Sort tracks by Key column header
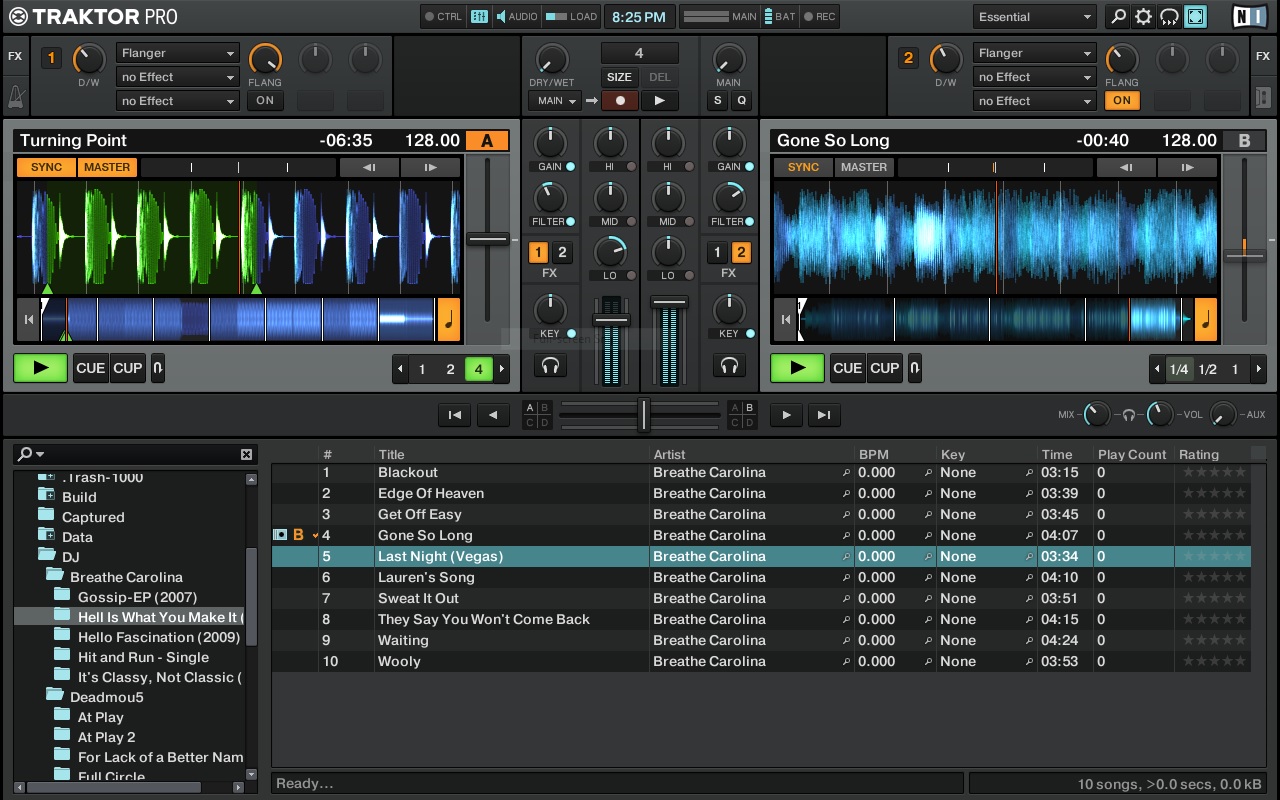 pos(952,454)
